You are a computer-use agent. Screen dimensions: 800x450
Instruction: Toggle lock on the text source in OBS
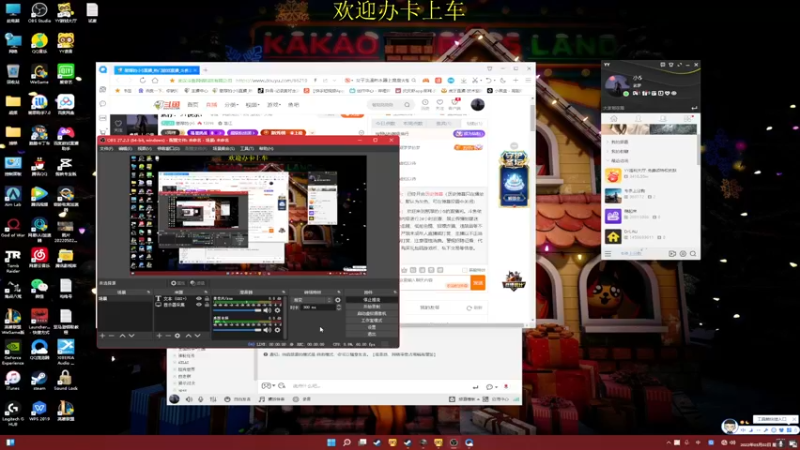(207, 298)
